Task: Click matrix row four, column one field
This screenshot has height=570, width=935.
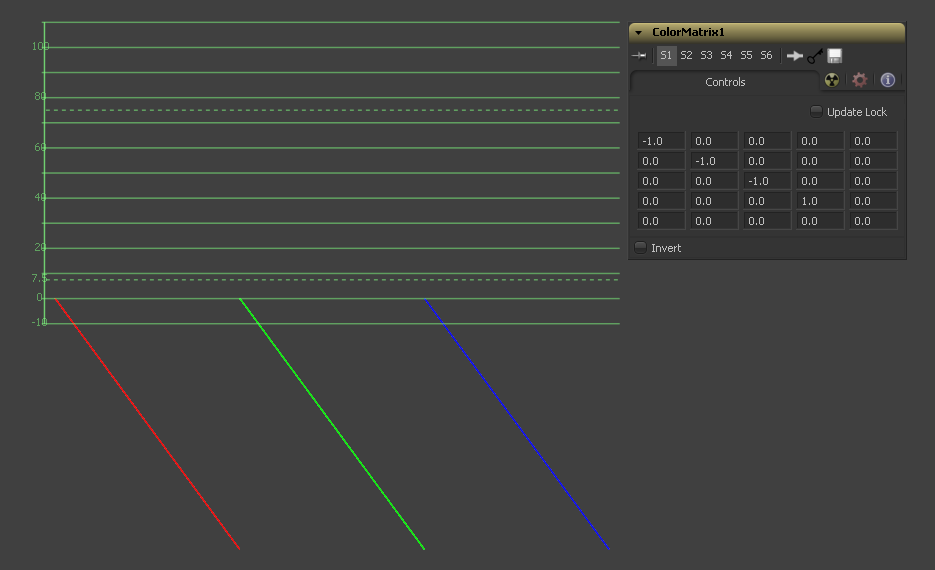Action: point(661,201)
